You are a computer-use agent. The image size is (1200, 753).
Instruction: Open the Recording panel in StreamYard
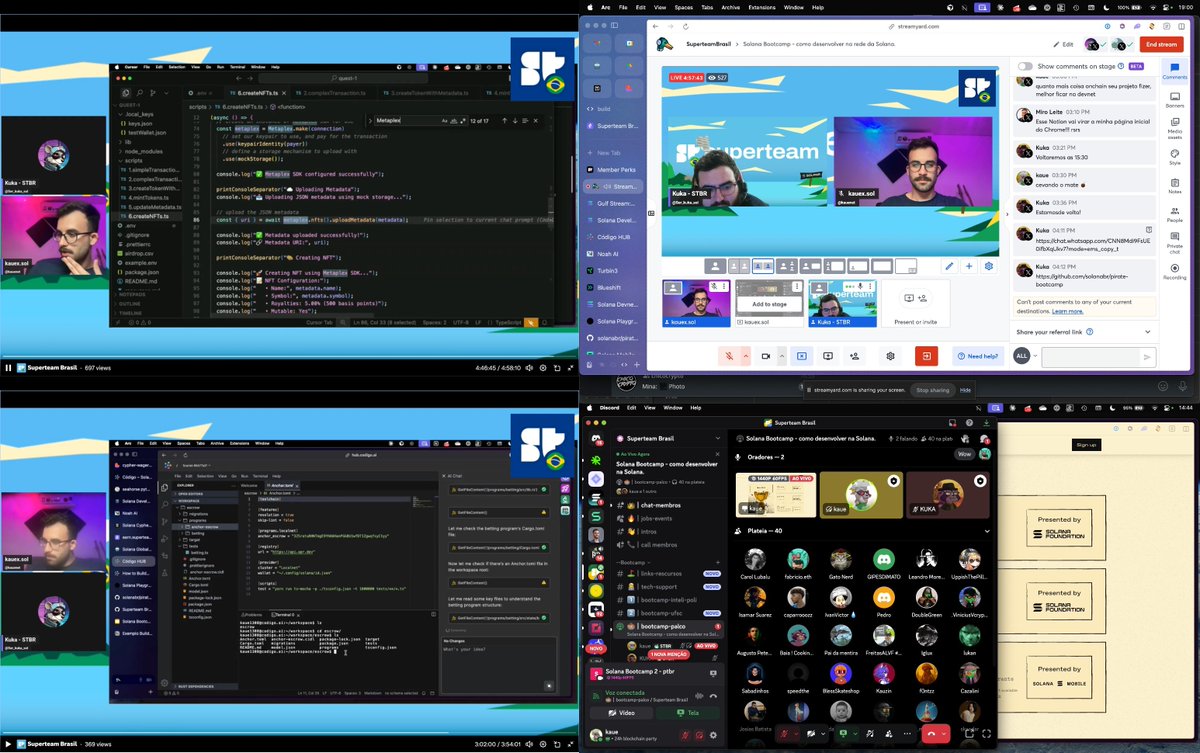[x=1175, y=271]
